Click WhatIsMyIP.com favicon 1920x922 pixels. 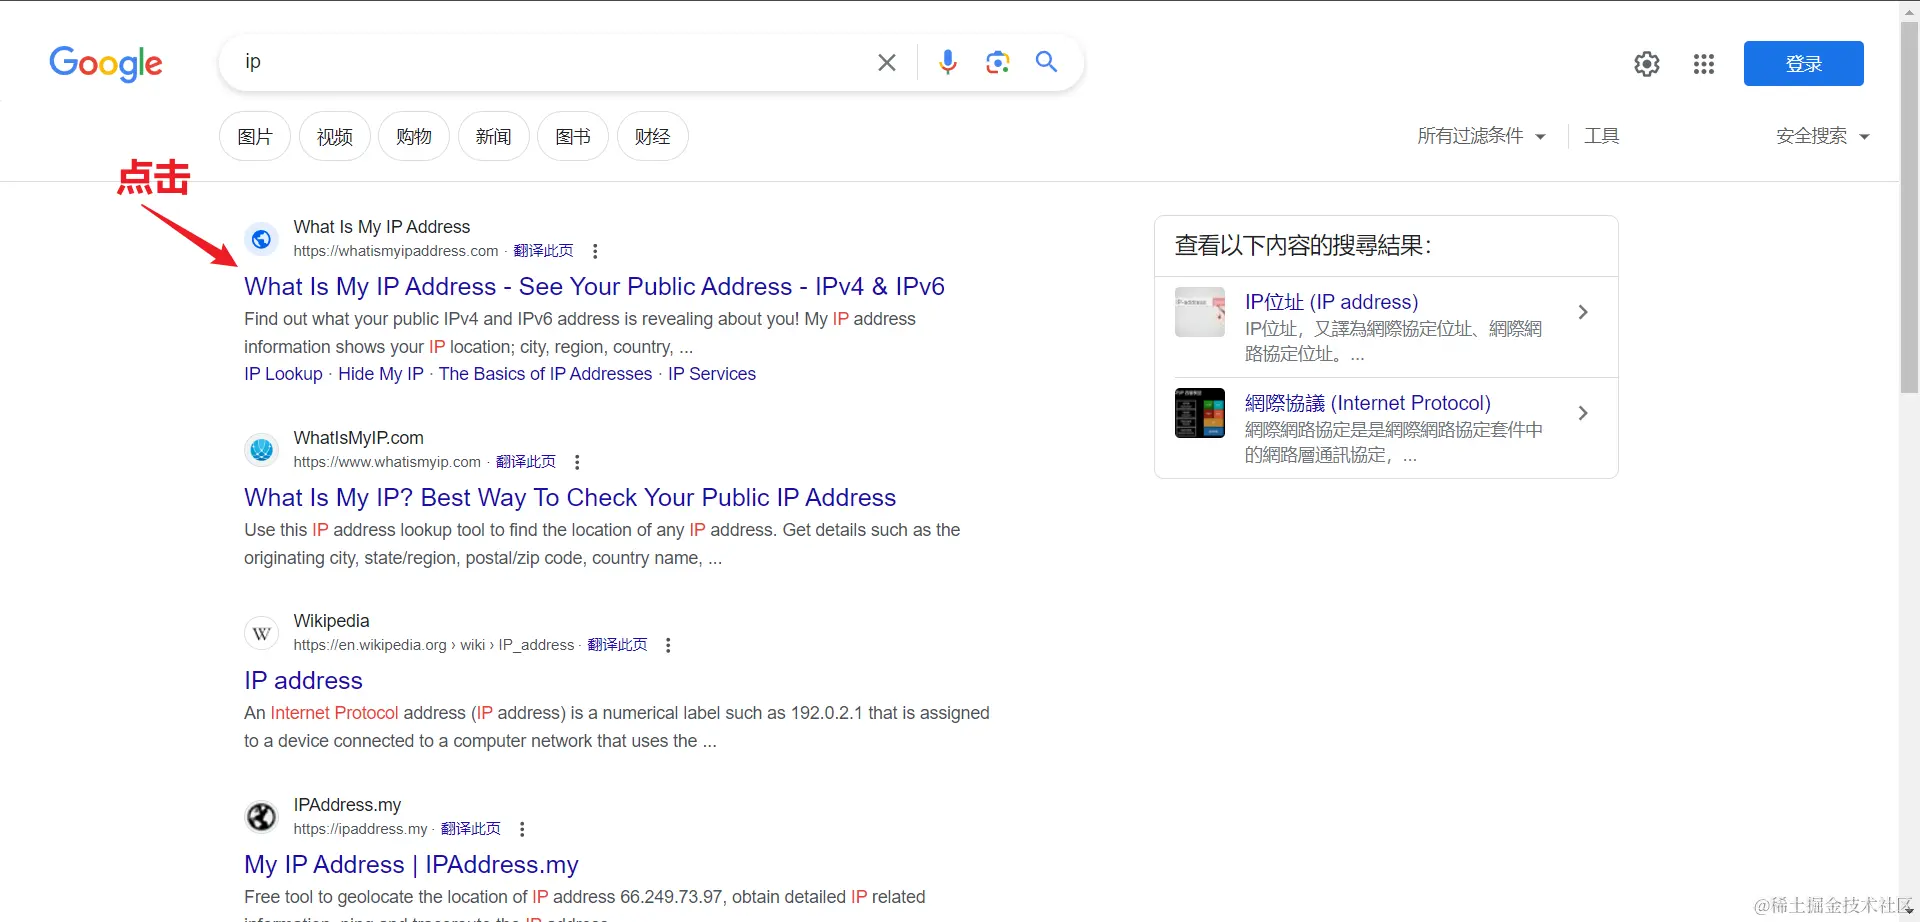point(261,450)
